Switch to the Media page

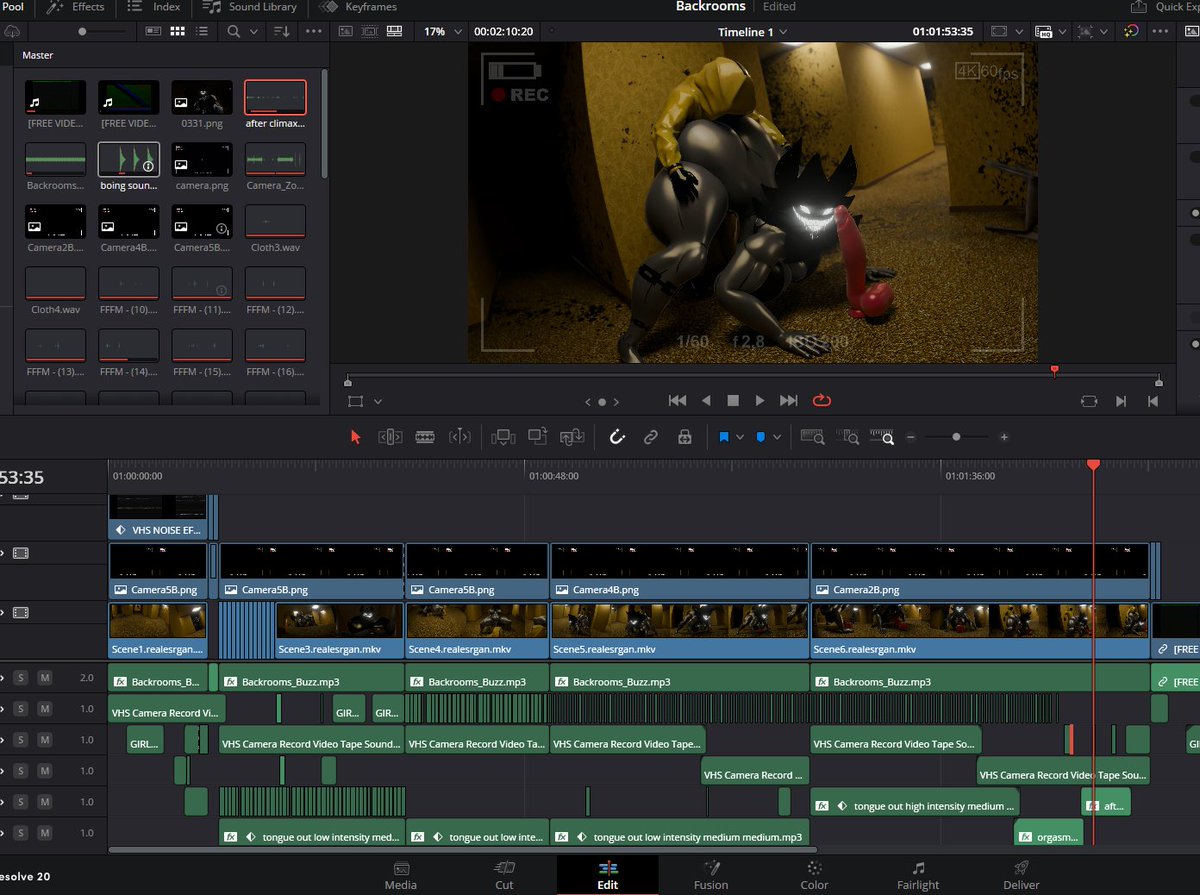[400, 875]
